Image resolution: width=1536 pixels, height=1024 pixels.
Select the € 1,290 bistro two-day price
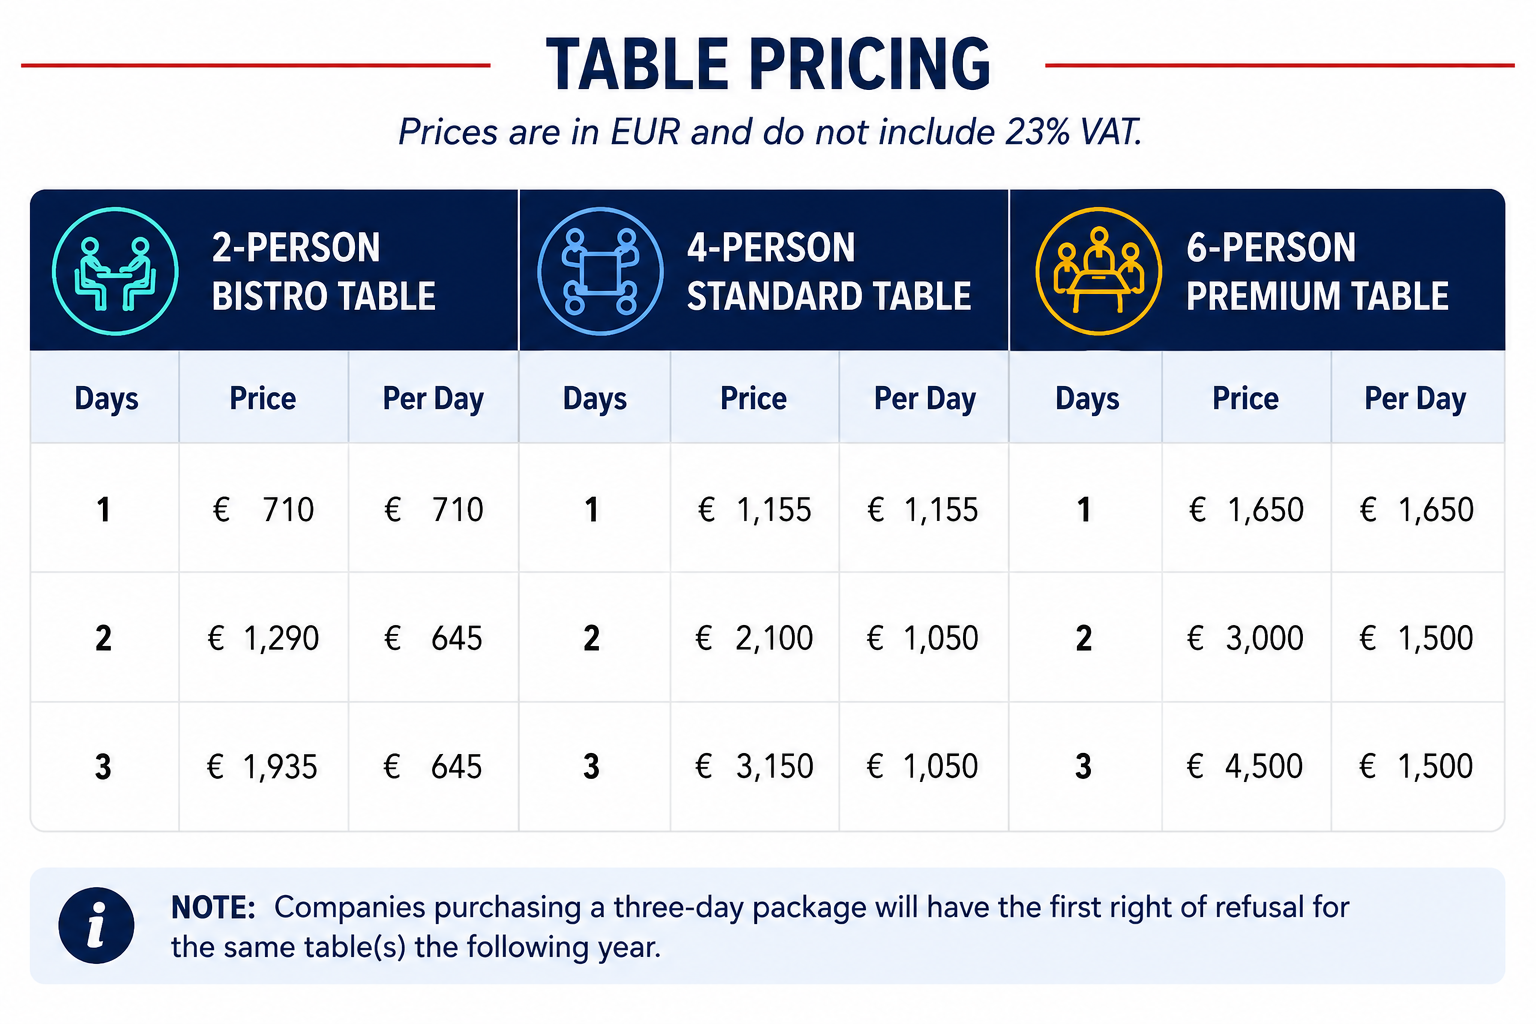(x=263, y=638)
